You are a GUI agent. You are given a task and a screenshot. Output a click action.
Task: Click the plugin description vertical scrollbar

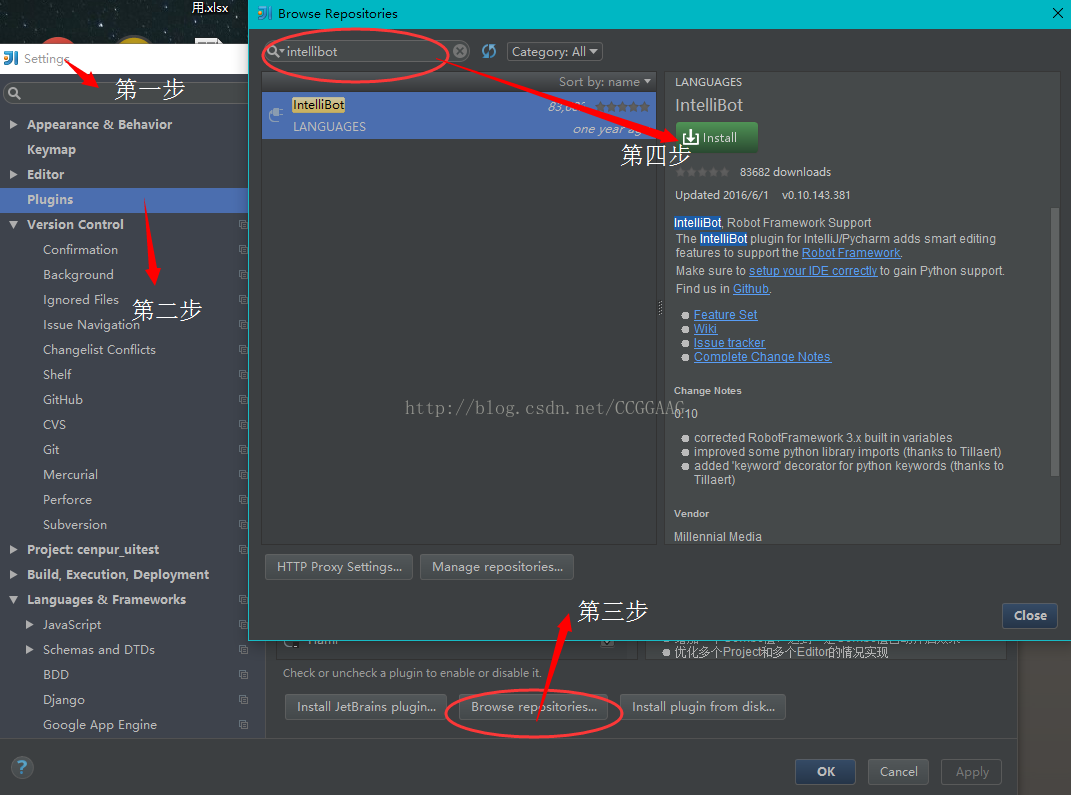pos(1055,341)
